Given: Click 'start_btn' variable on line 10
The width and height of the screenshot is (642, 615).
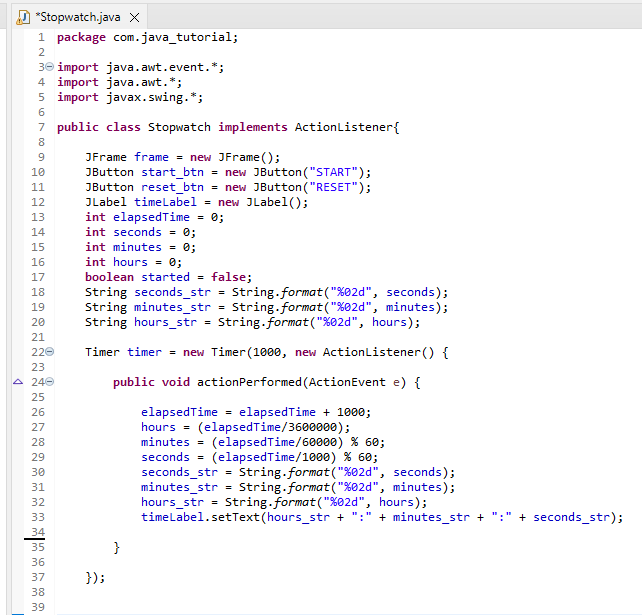Looking at the screenshot, I should click(172, 172).
